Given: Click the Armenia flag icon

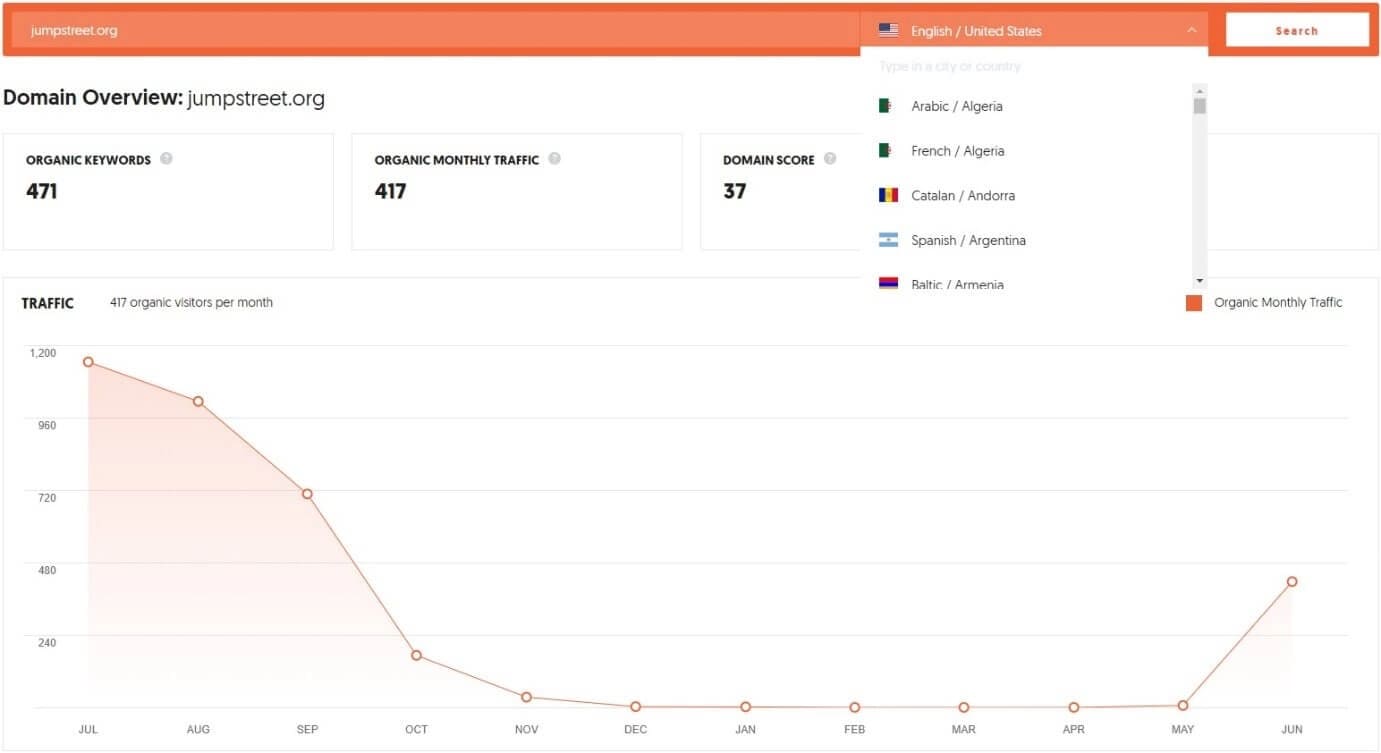Looking at the screenshot, I should [x=888, y=284].
